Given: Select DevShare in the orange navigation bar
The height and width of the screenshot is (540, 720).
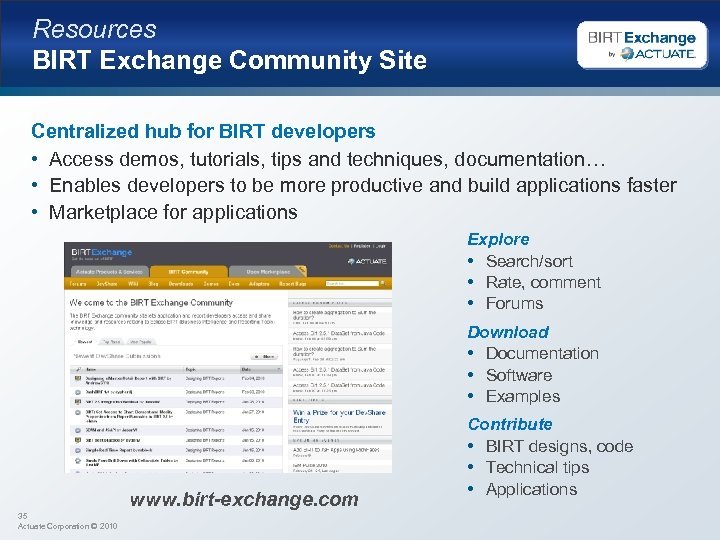Looking at the screenshot, I should click(x=107, y=284).
